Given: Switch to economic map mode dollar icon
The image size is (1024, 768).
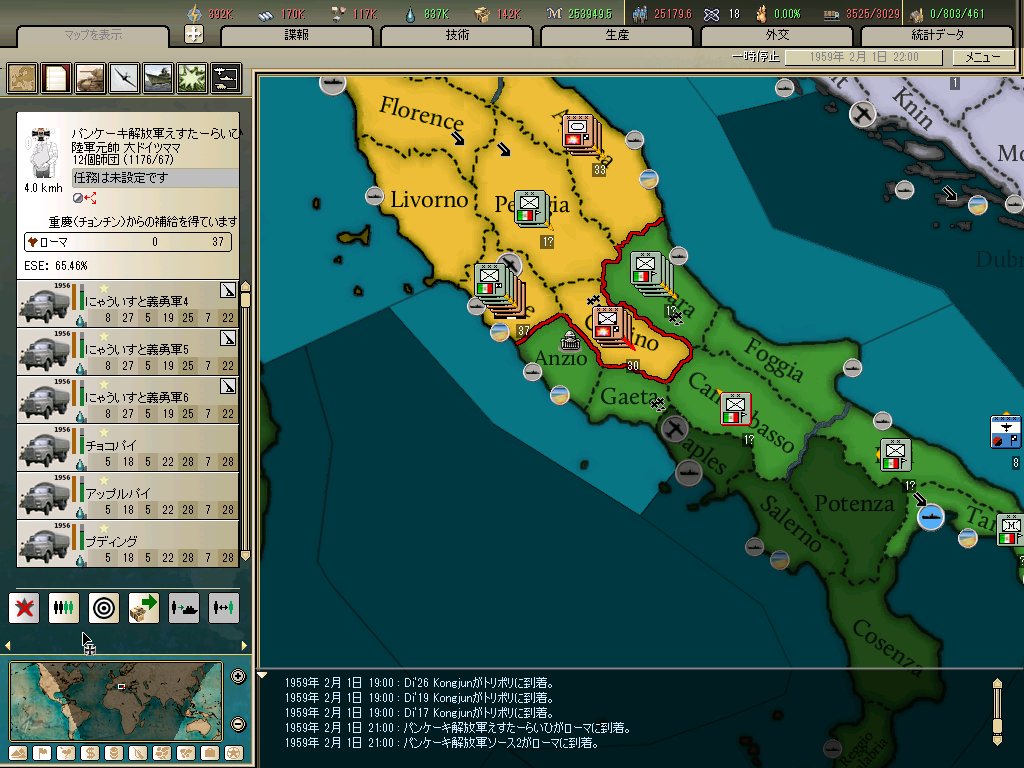Looking at the screenshot, I should click(x=90, y=753).
